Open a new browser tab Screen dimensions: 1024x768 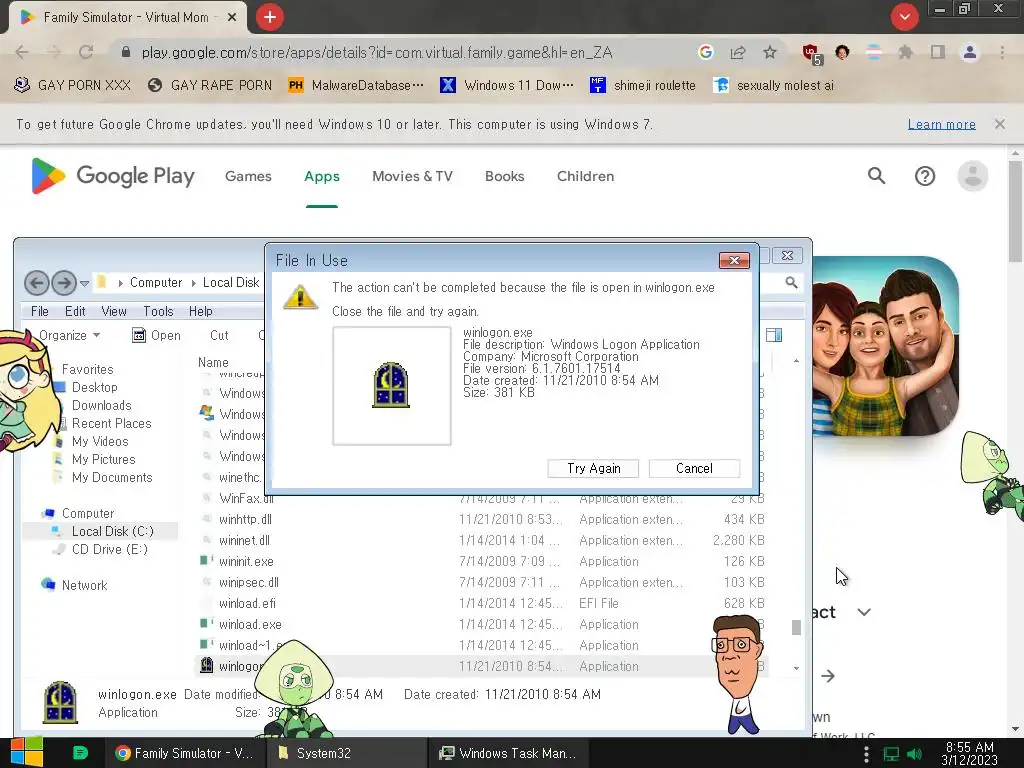coord(270,17)
